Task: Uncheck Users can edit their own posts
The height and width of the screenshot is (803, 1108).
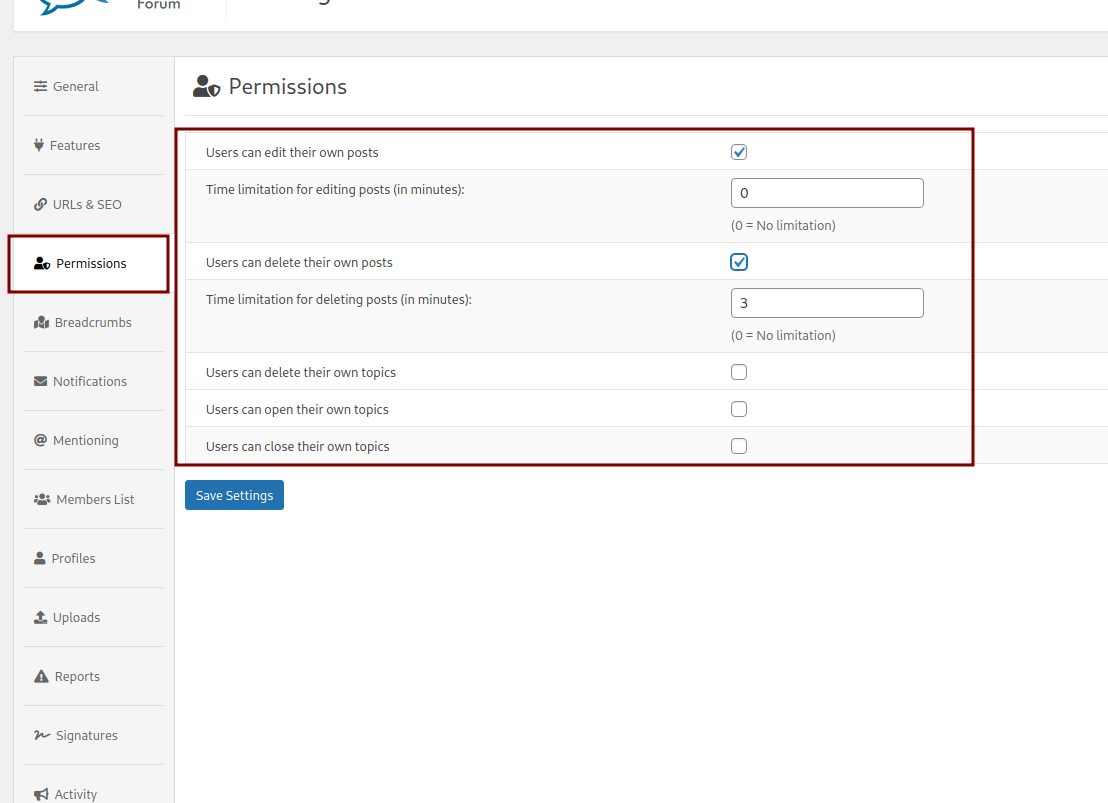Action: pyautogui.click(x=739, y=152)
